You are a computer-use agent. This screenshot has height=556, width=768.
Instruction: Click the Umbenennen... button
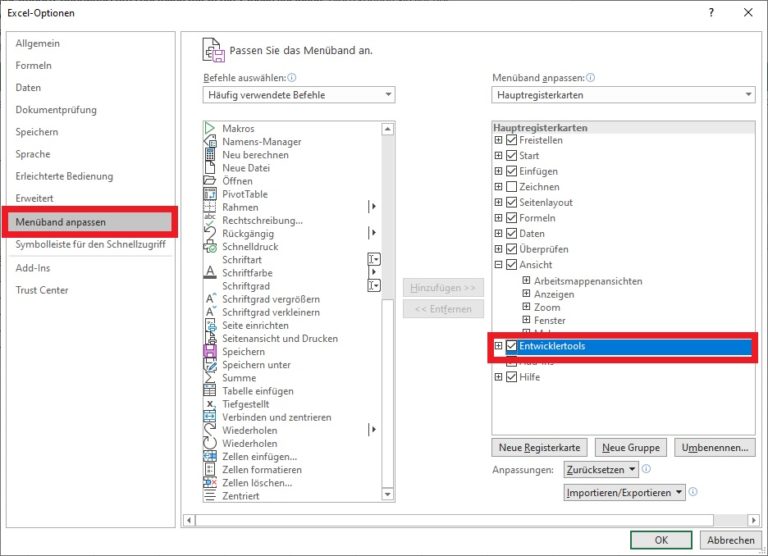tap(715, 447)
